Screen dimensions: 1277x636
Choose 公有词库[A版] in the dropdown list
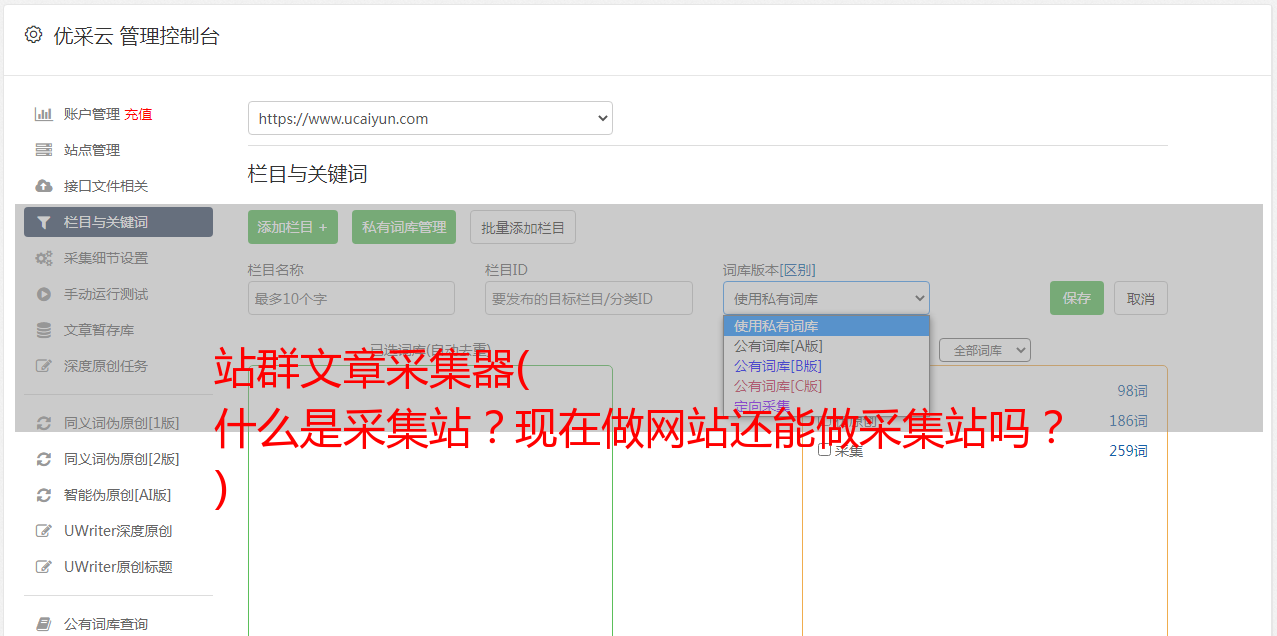(826, 346)
